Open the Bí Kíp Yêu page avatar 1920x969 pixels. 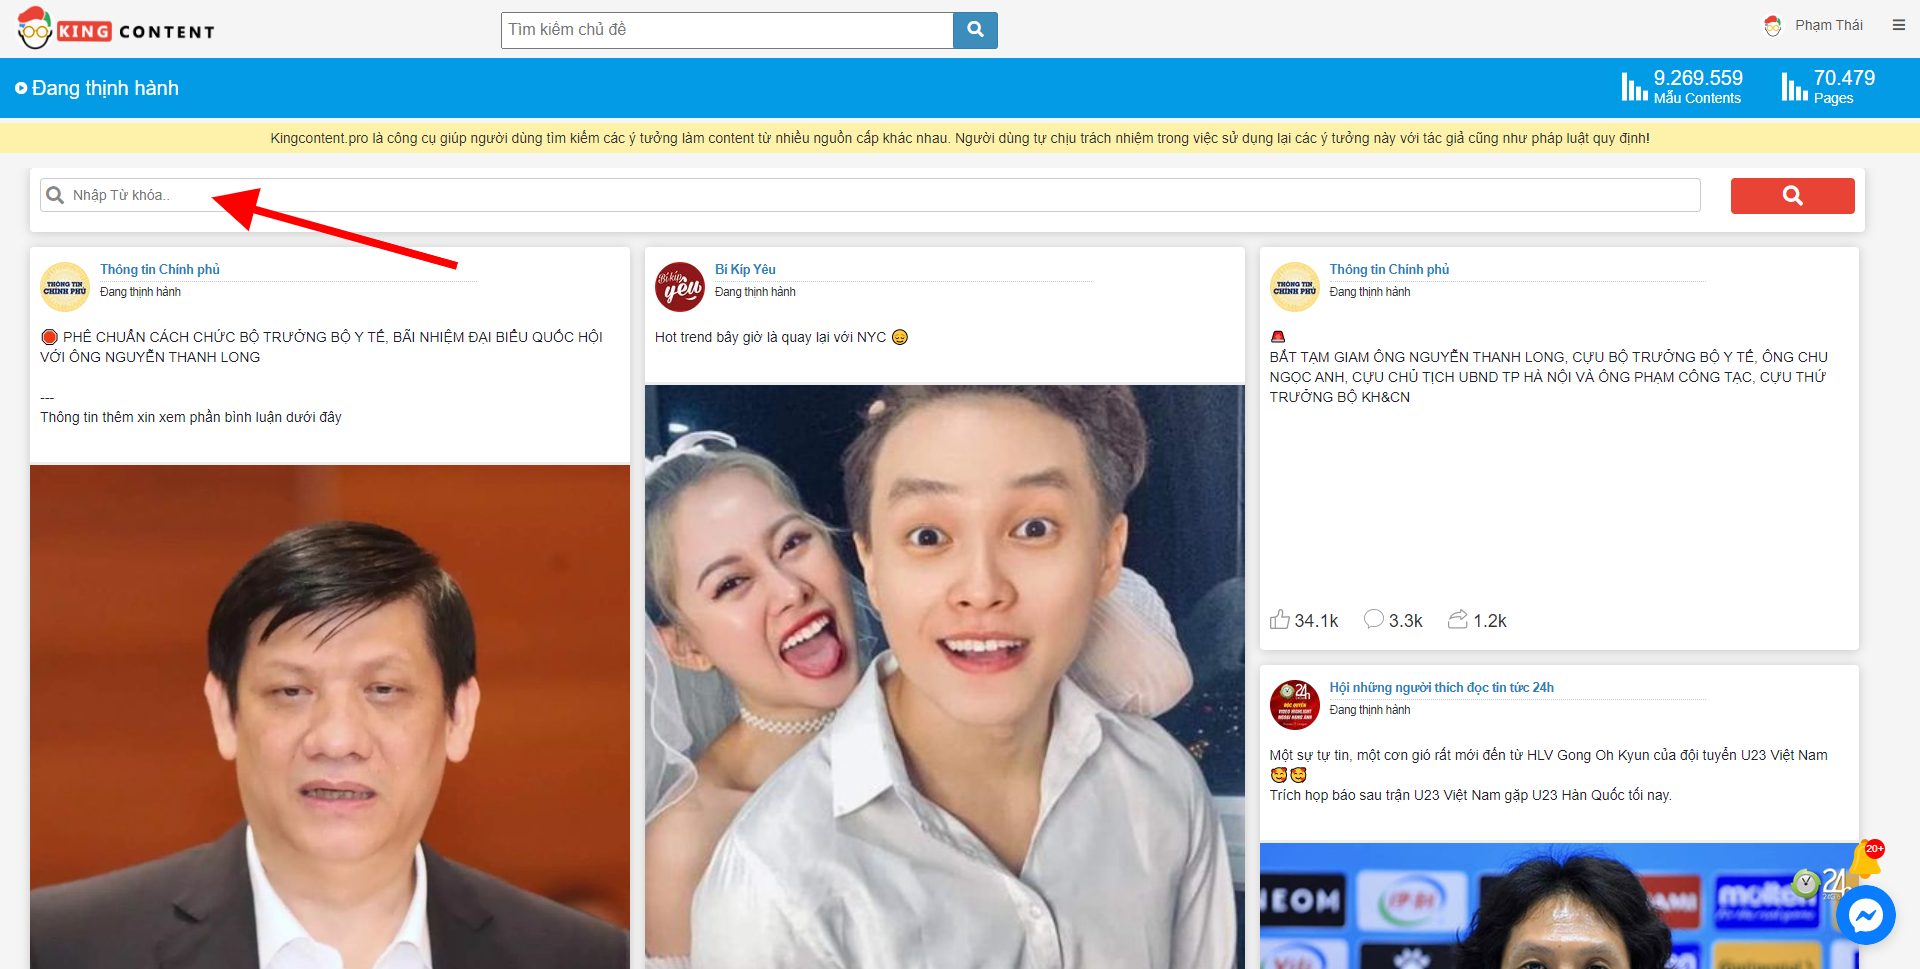680,287
